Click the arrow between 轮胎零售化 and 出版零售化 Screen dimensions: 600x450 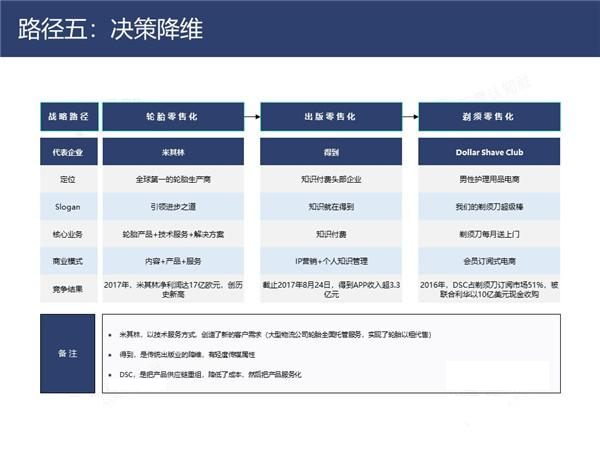pos(253,117)
